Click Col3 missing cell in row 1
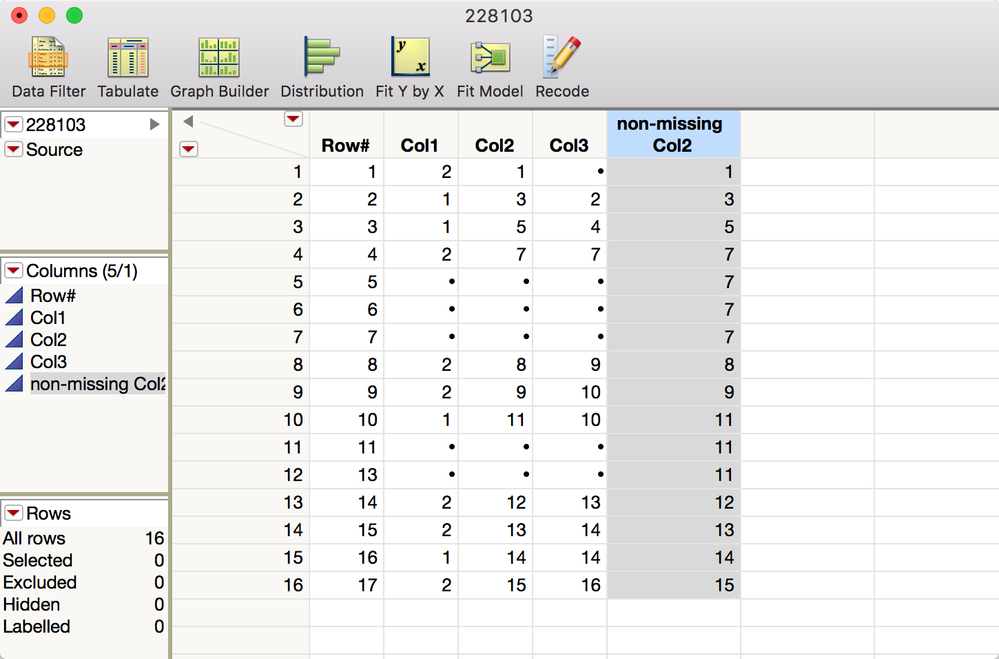Viewport: 999px width, 659px height. [570, 172]
